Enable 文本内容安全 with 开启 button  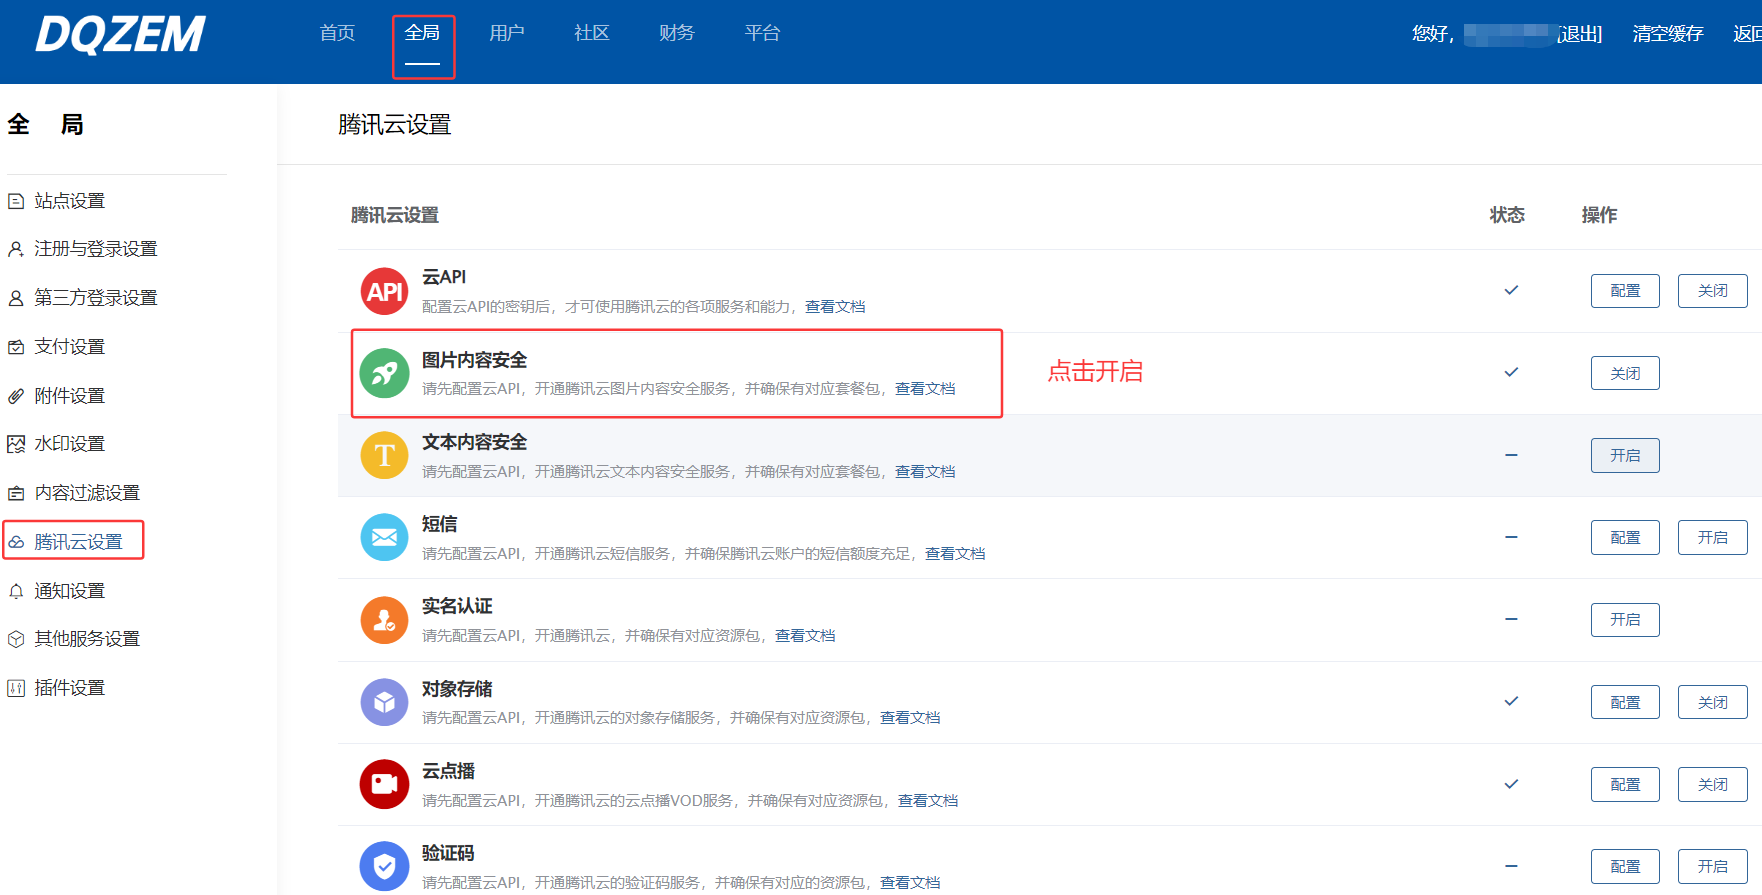(1624, 456)
